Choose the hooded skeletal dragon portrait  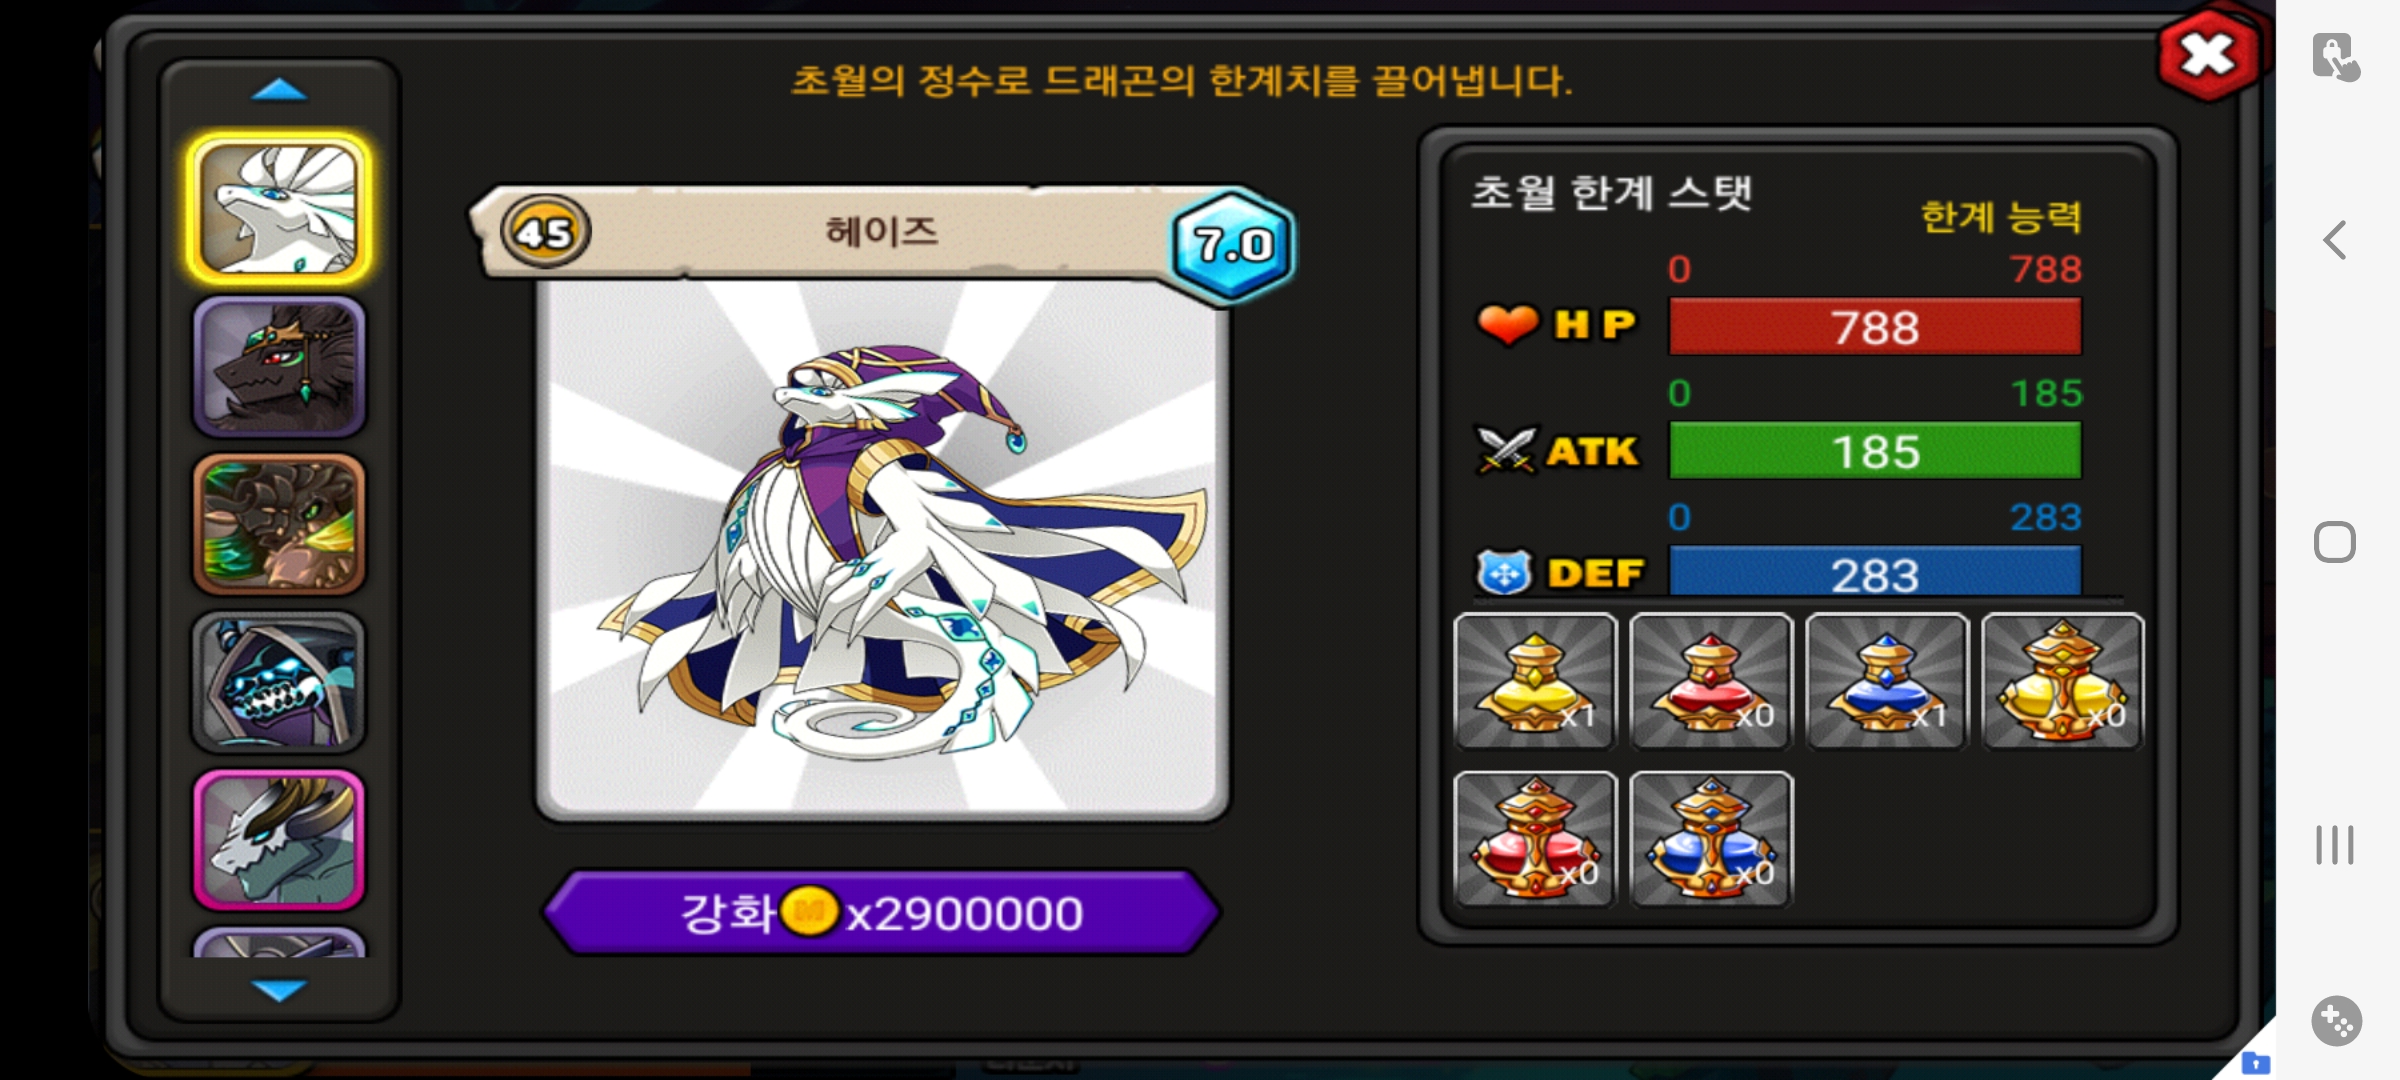click(x=279, y=682)
